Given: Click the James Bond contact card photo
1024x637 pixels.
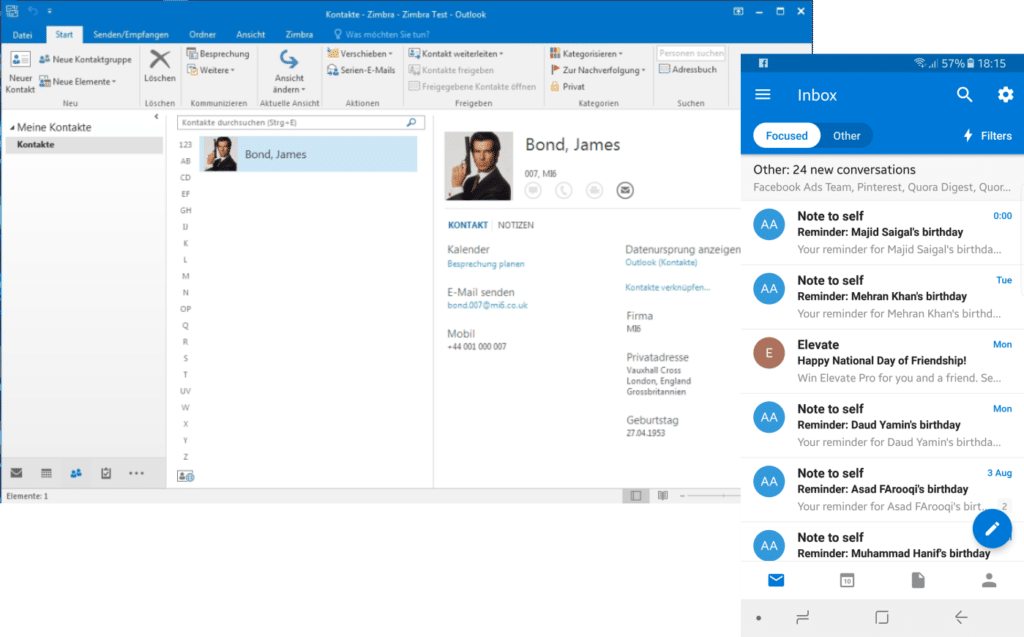Looking at the screenshot, I should pos(479,166).
